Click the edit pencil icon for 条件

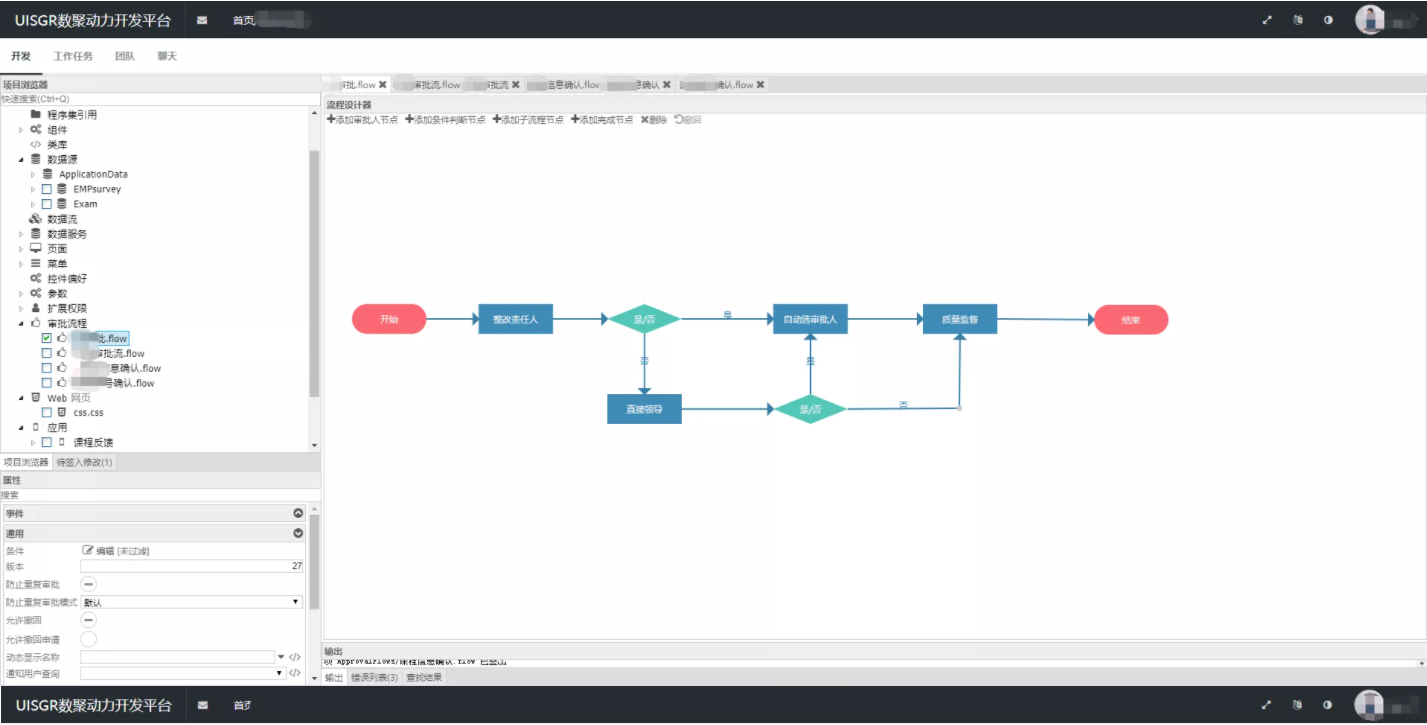coord(87,550)
